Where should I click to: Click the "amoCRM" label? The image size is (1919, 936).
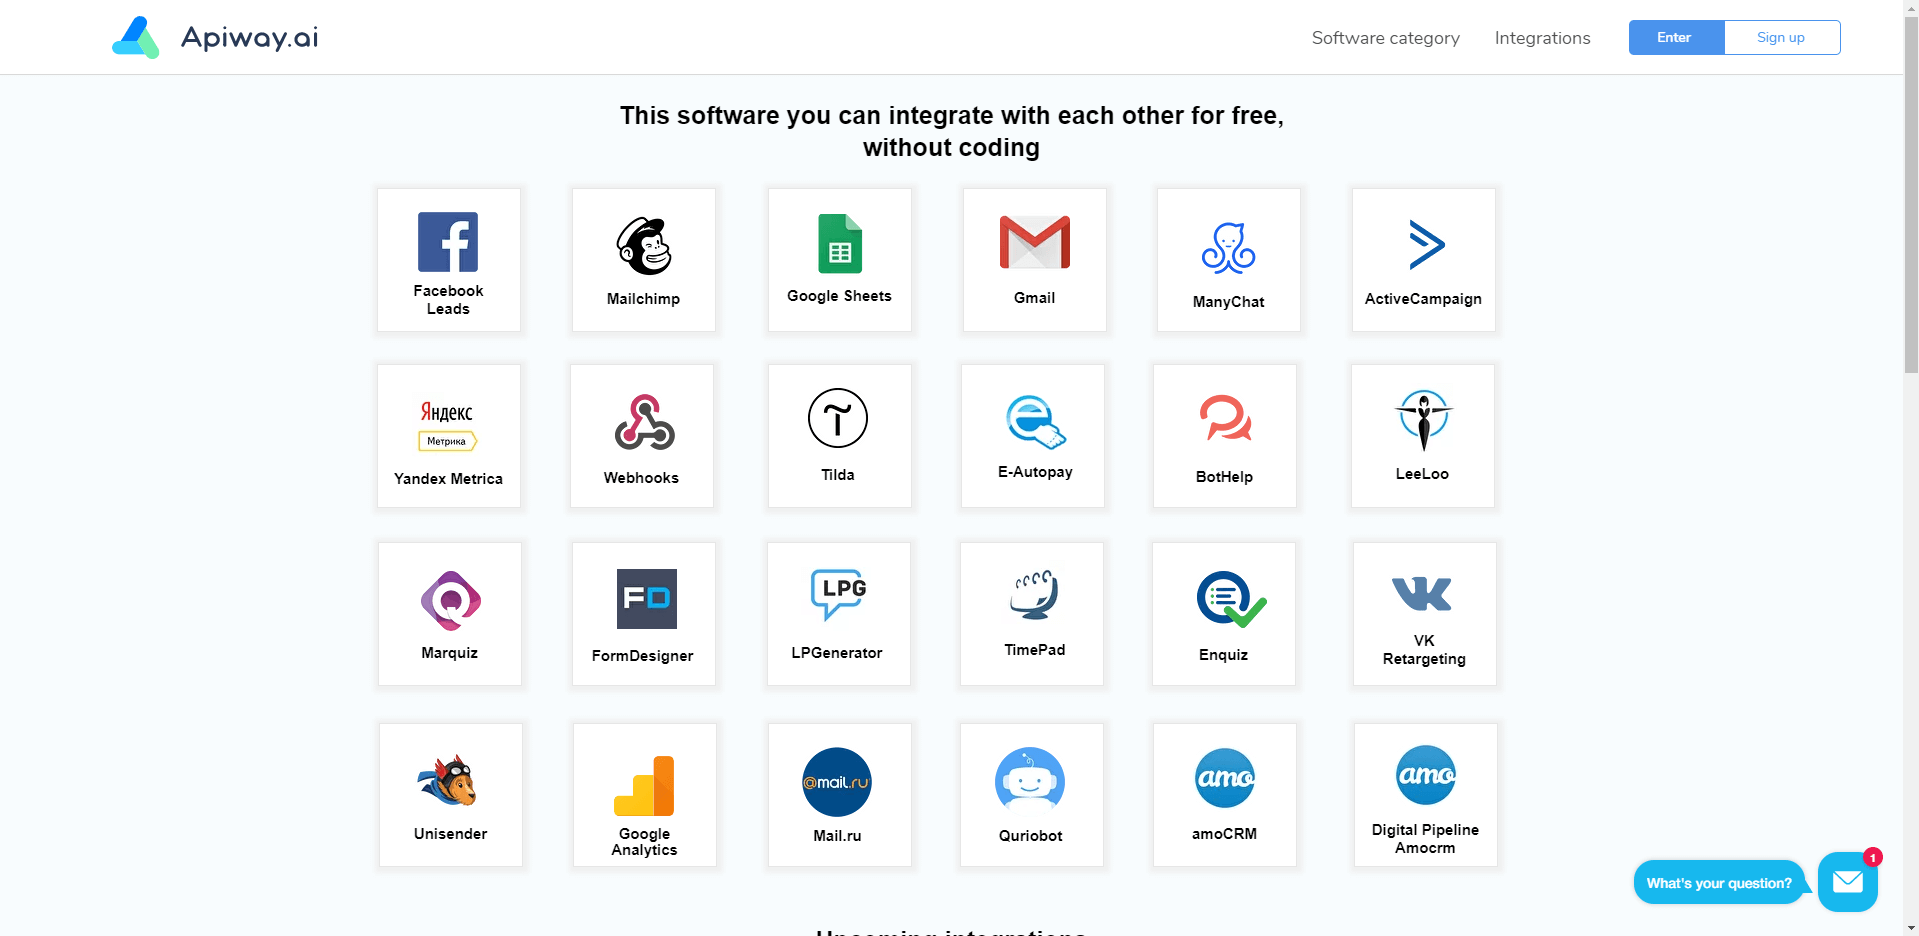point(1224,834)
